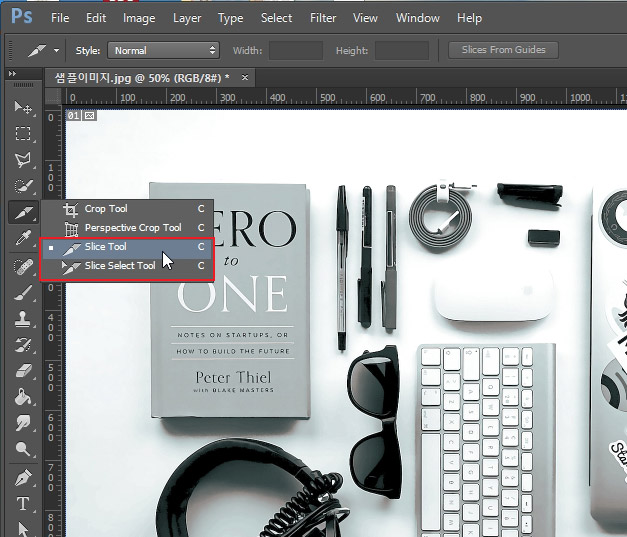Open the Slice tool preset picker arrow
The image size is (627, 537).
point(56,51)
